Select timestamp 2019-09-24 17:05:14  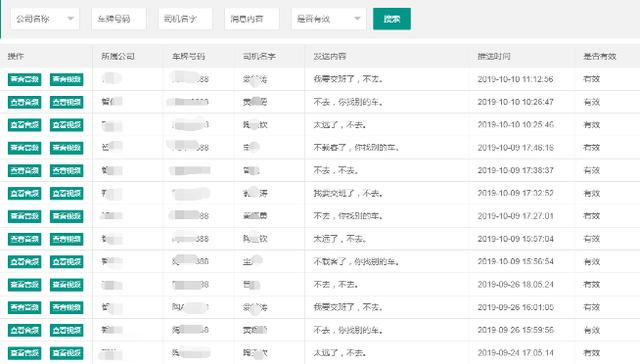516,353
